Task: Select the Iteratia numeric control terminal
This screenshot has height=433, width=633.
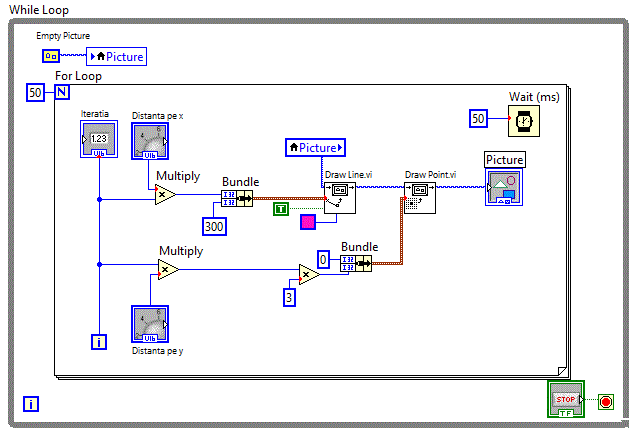Action: [x=98, y=141]
